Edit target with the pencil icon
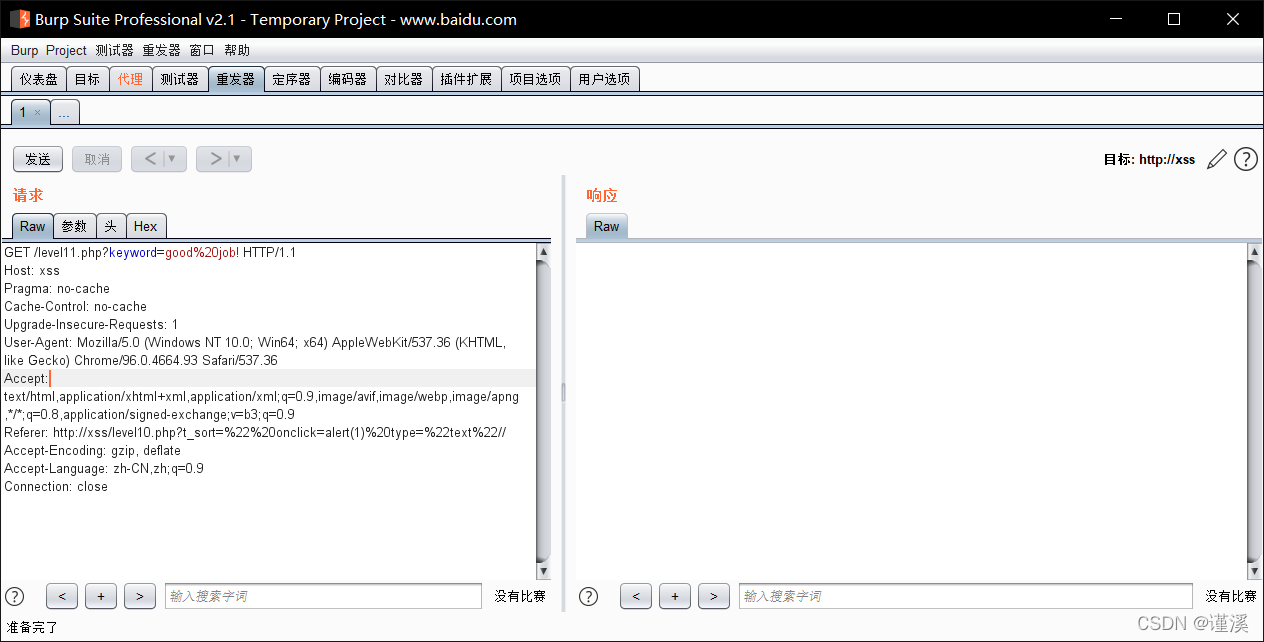This screenshot has width=1264, height=642. (1217, 159)
